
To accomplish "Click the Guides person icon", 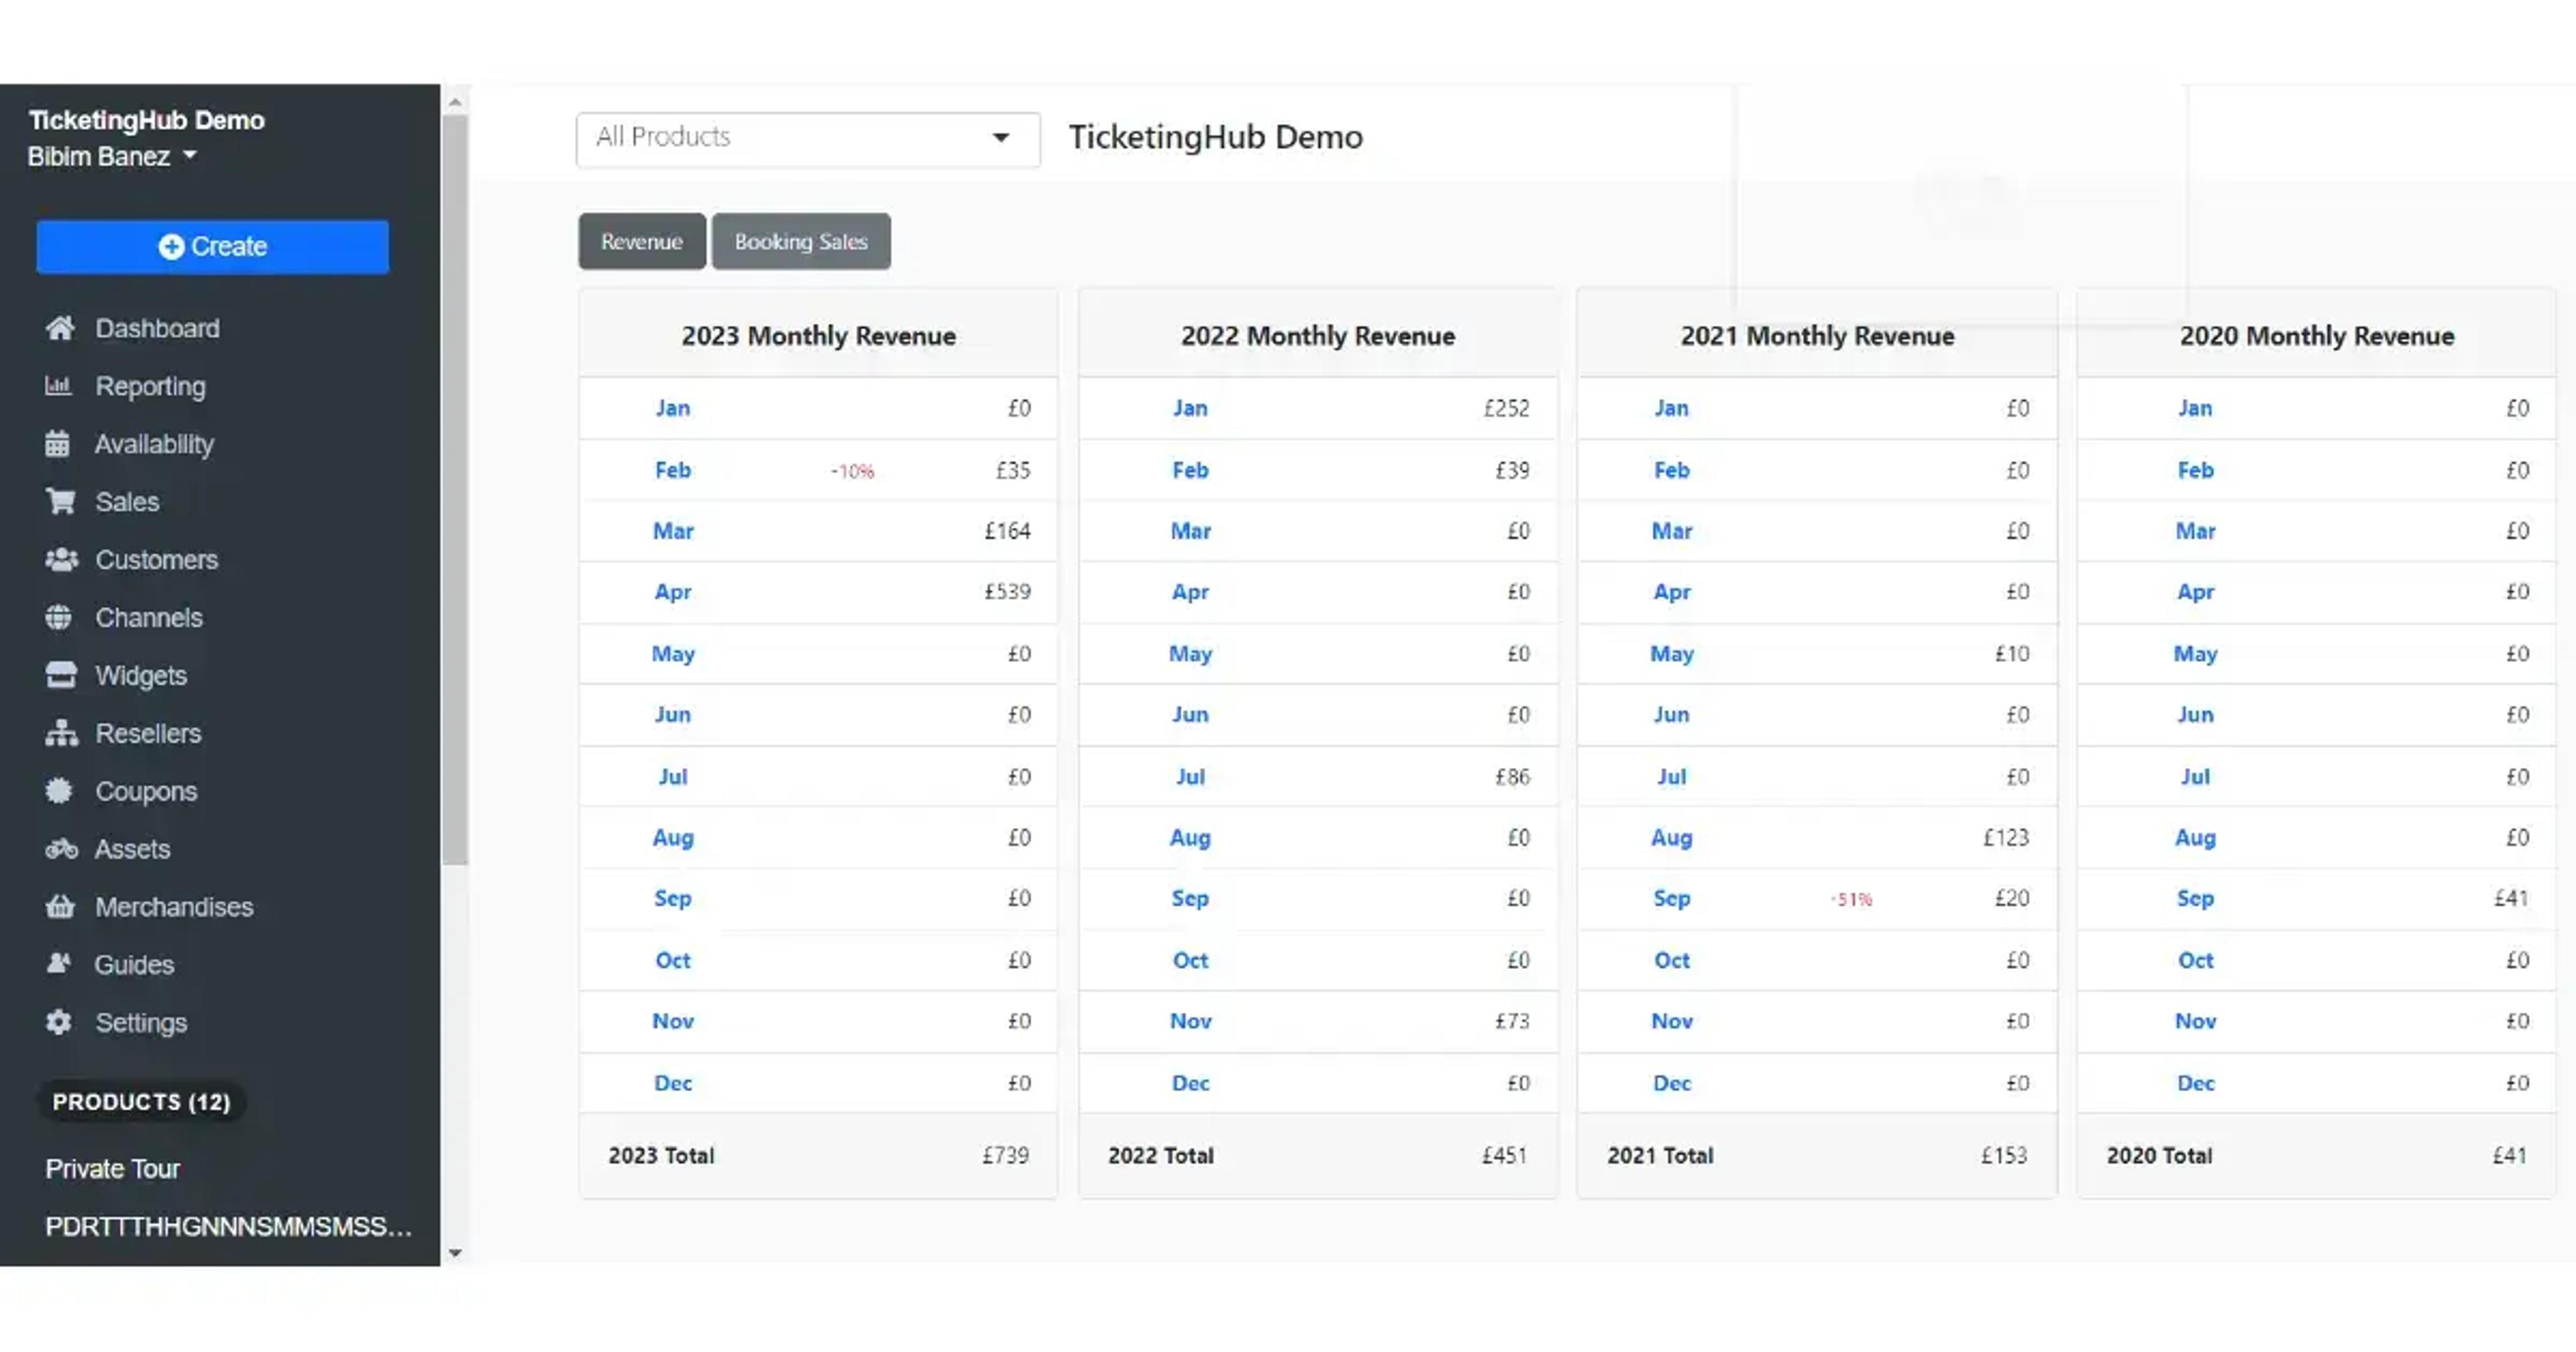I will (59, 964).
